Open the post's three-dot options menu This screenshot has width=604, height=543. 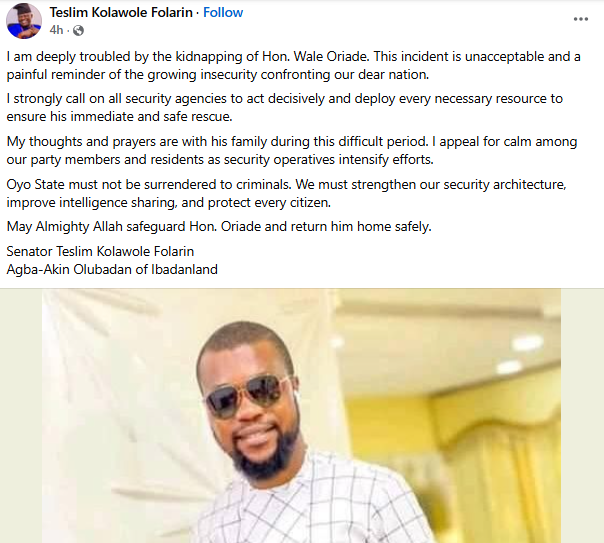pos(581,19)
